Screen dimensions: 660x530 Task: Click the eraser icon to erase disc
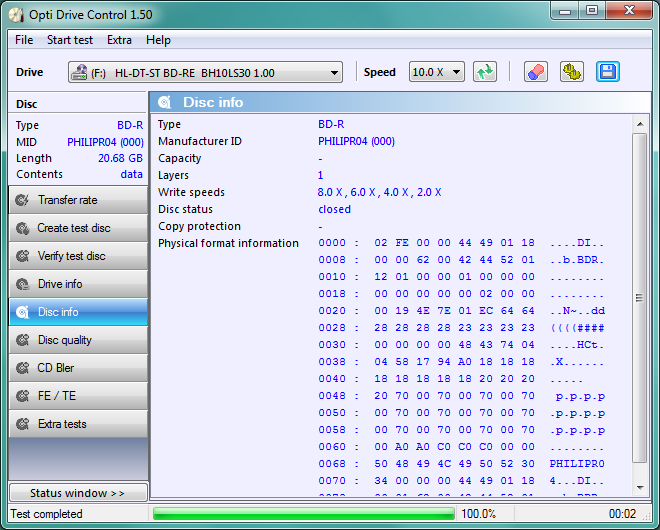[x=535, y=72]
